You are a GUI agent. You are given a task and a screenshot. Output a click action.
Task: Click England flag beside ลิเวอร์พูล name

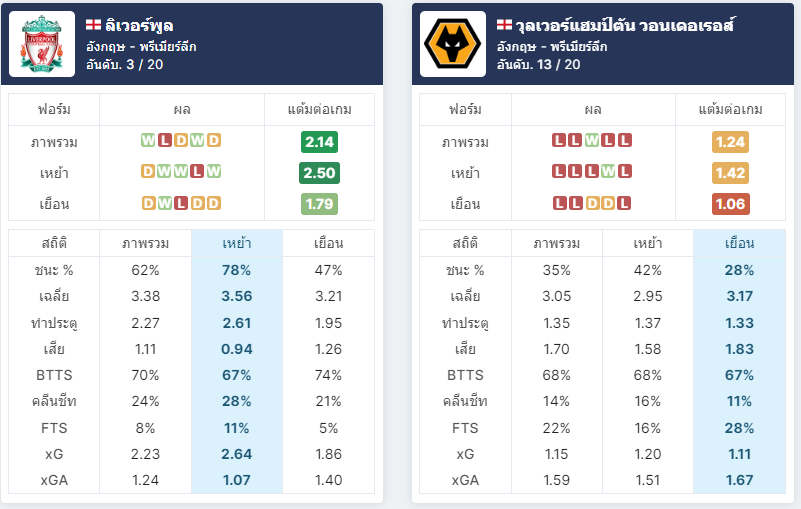tap(93, 25)
